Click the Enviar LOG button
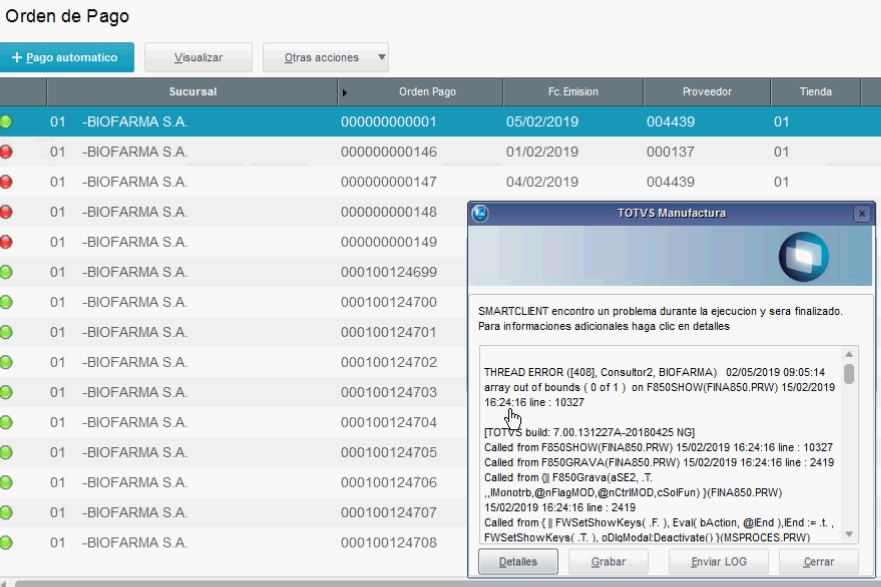Viewport: 881px width, 587px height. pos(719,562)
